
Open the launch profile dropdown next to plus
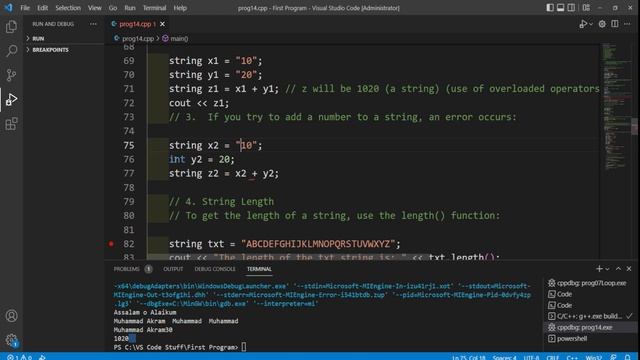click(607, 269)
